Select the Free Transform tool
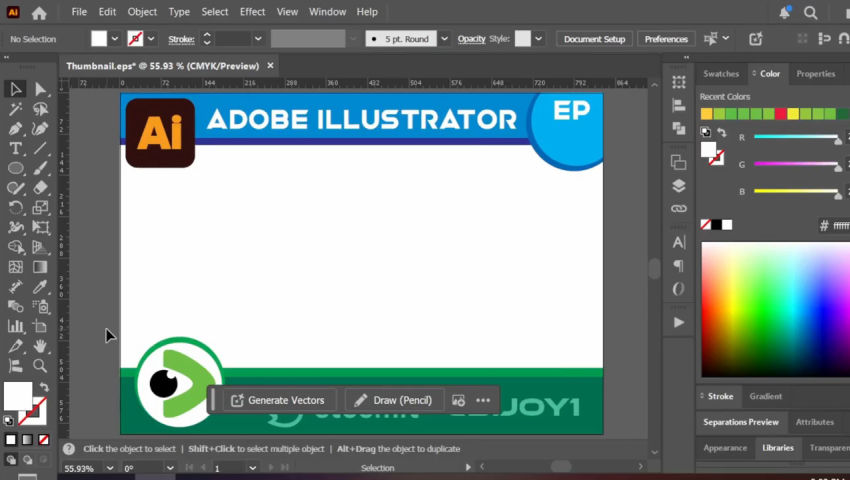This screenshot has width=850, height=480. 40,227
